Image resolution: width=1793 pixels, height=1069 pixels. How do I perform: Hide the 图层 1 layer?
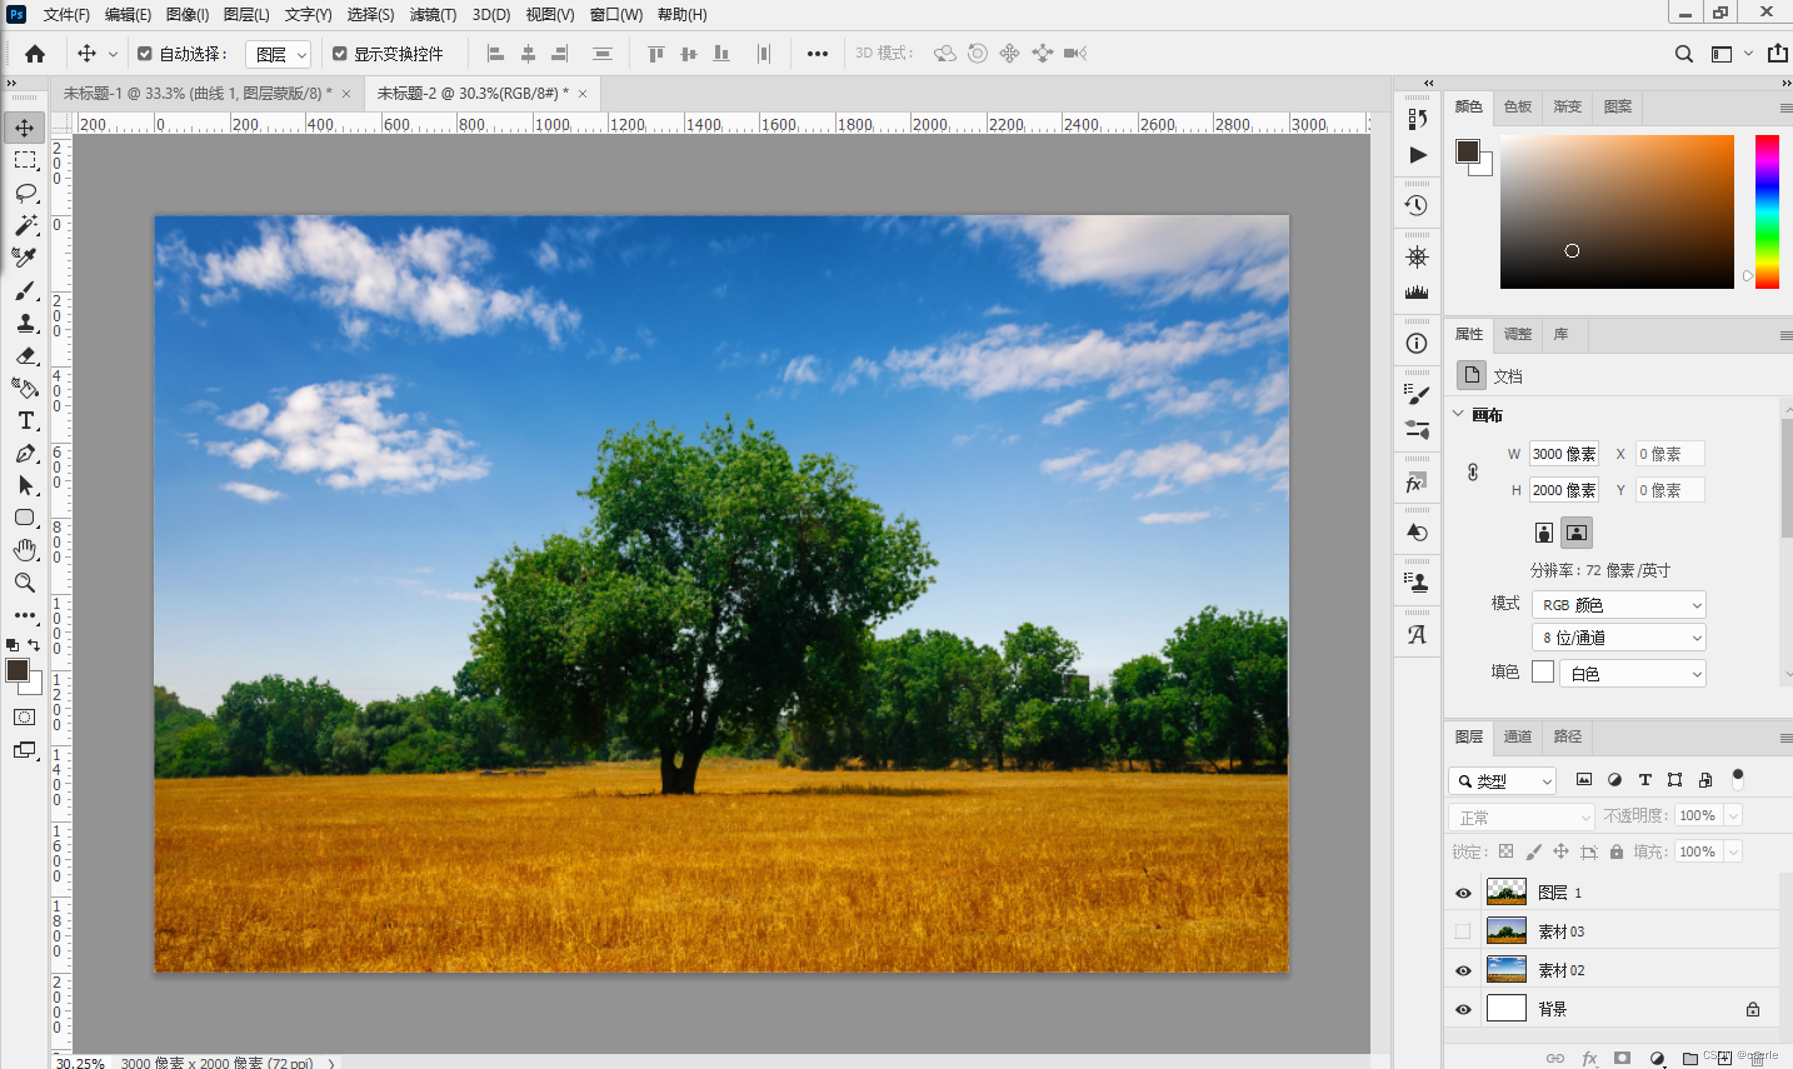coord(1463,893)
